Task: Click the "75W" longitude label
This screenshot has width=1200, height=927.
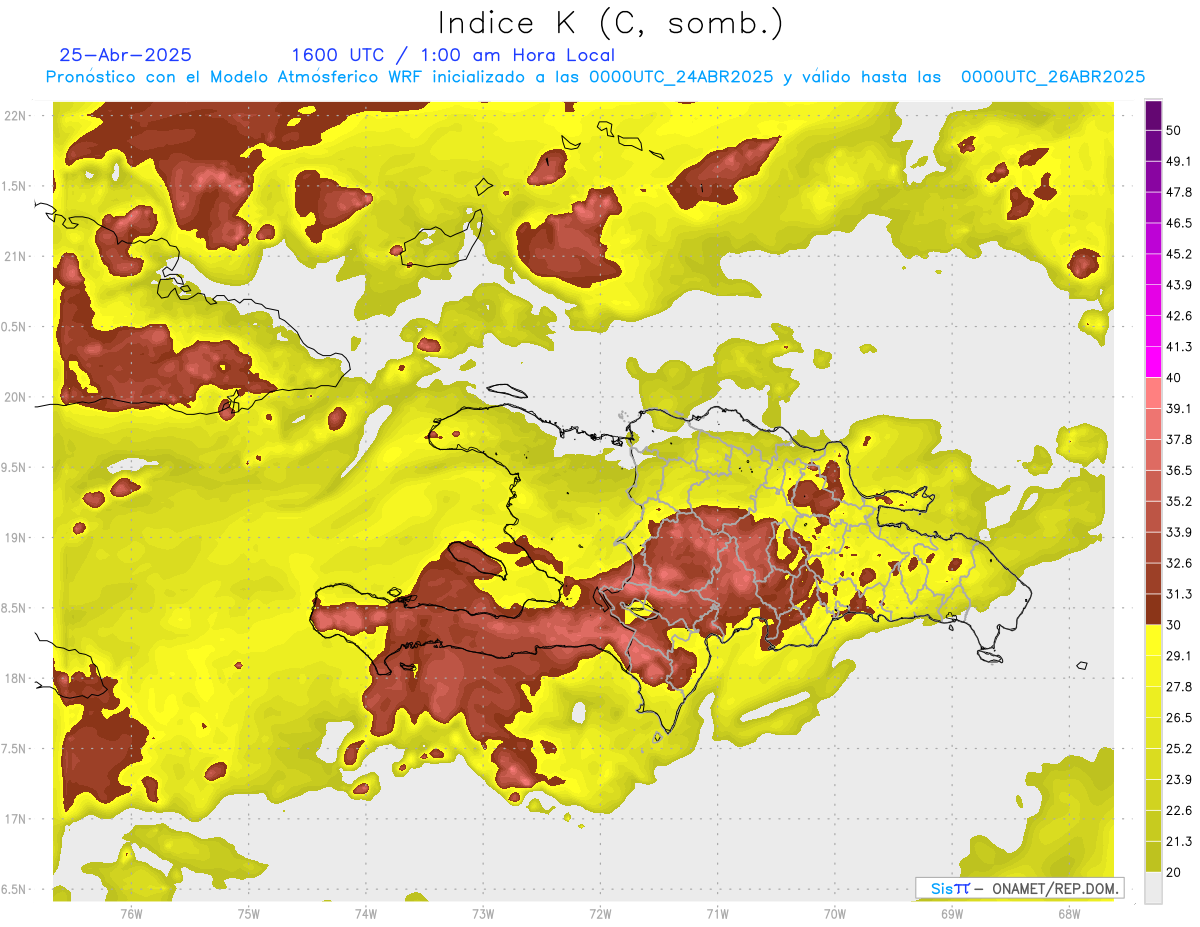Action: click(248, 913)
